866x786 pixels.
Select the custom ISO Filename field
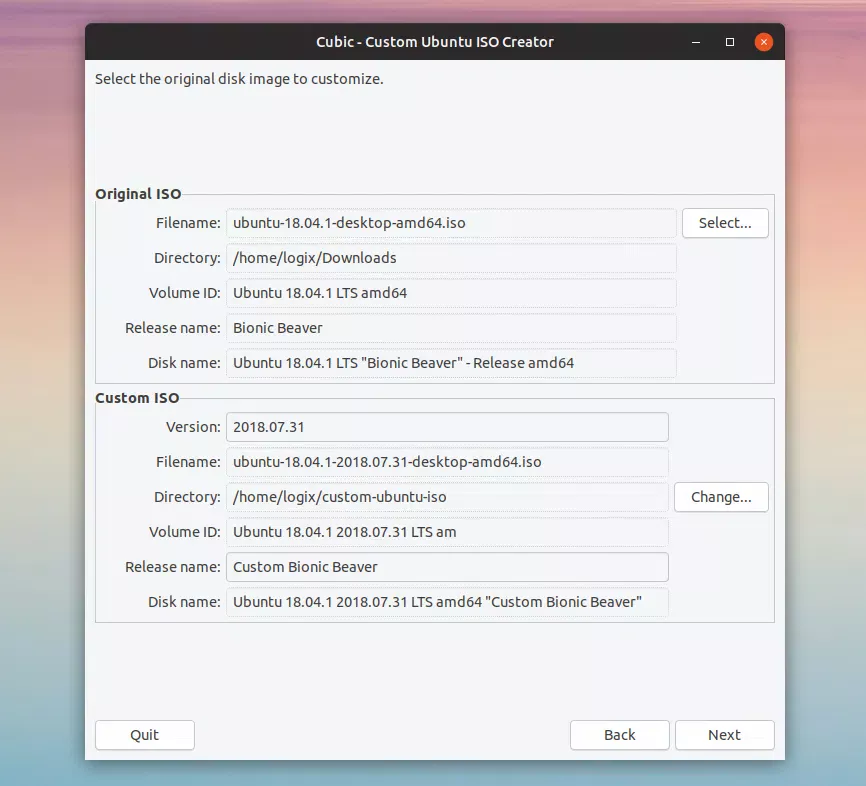click(x=447, y=462)
